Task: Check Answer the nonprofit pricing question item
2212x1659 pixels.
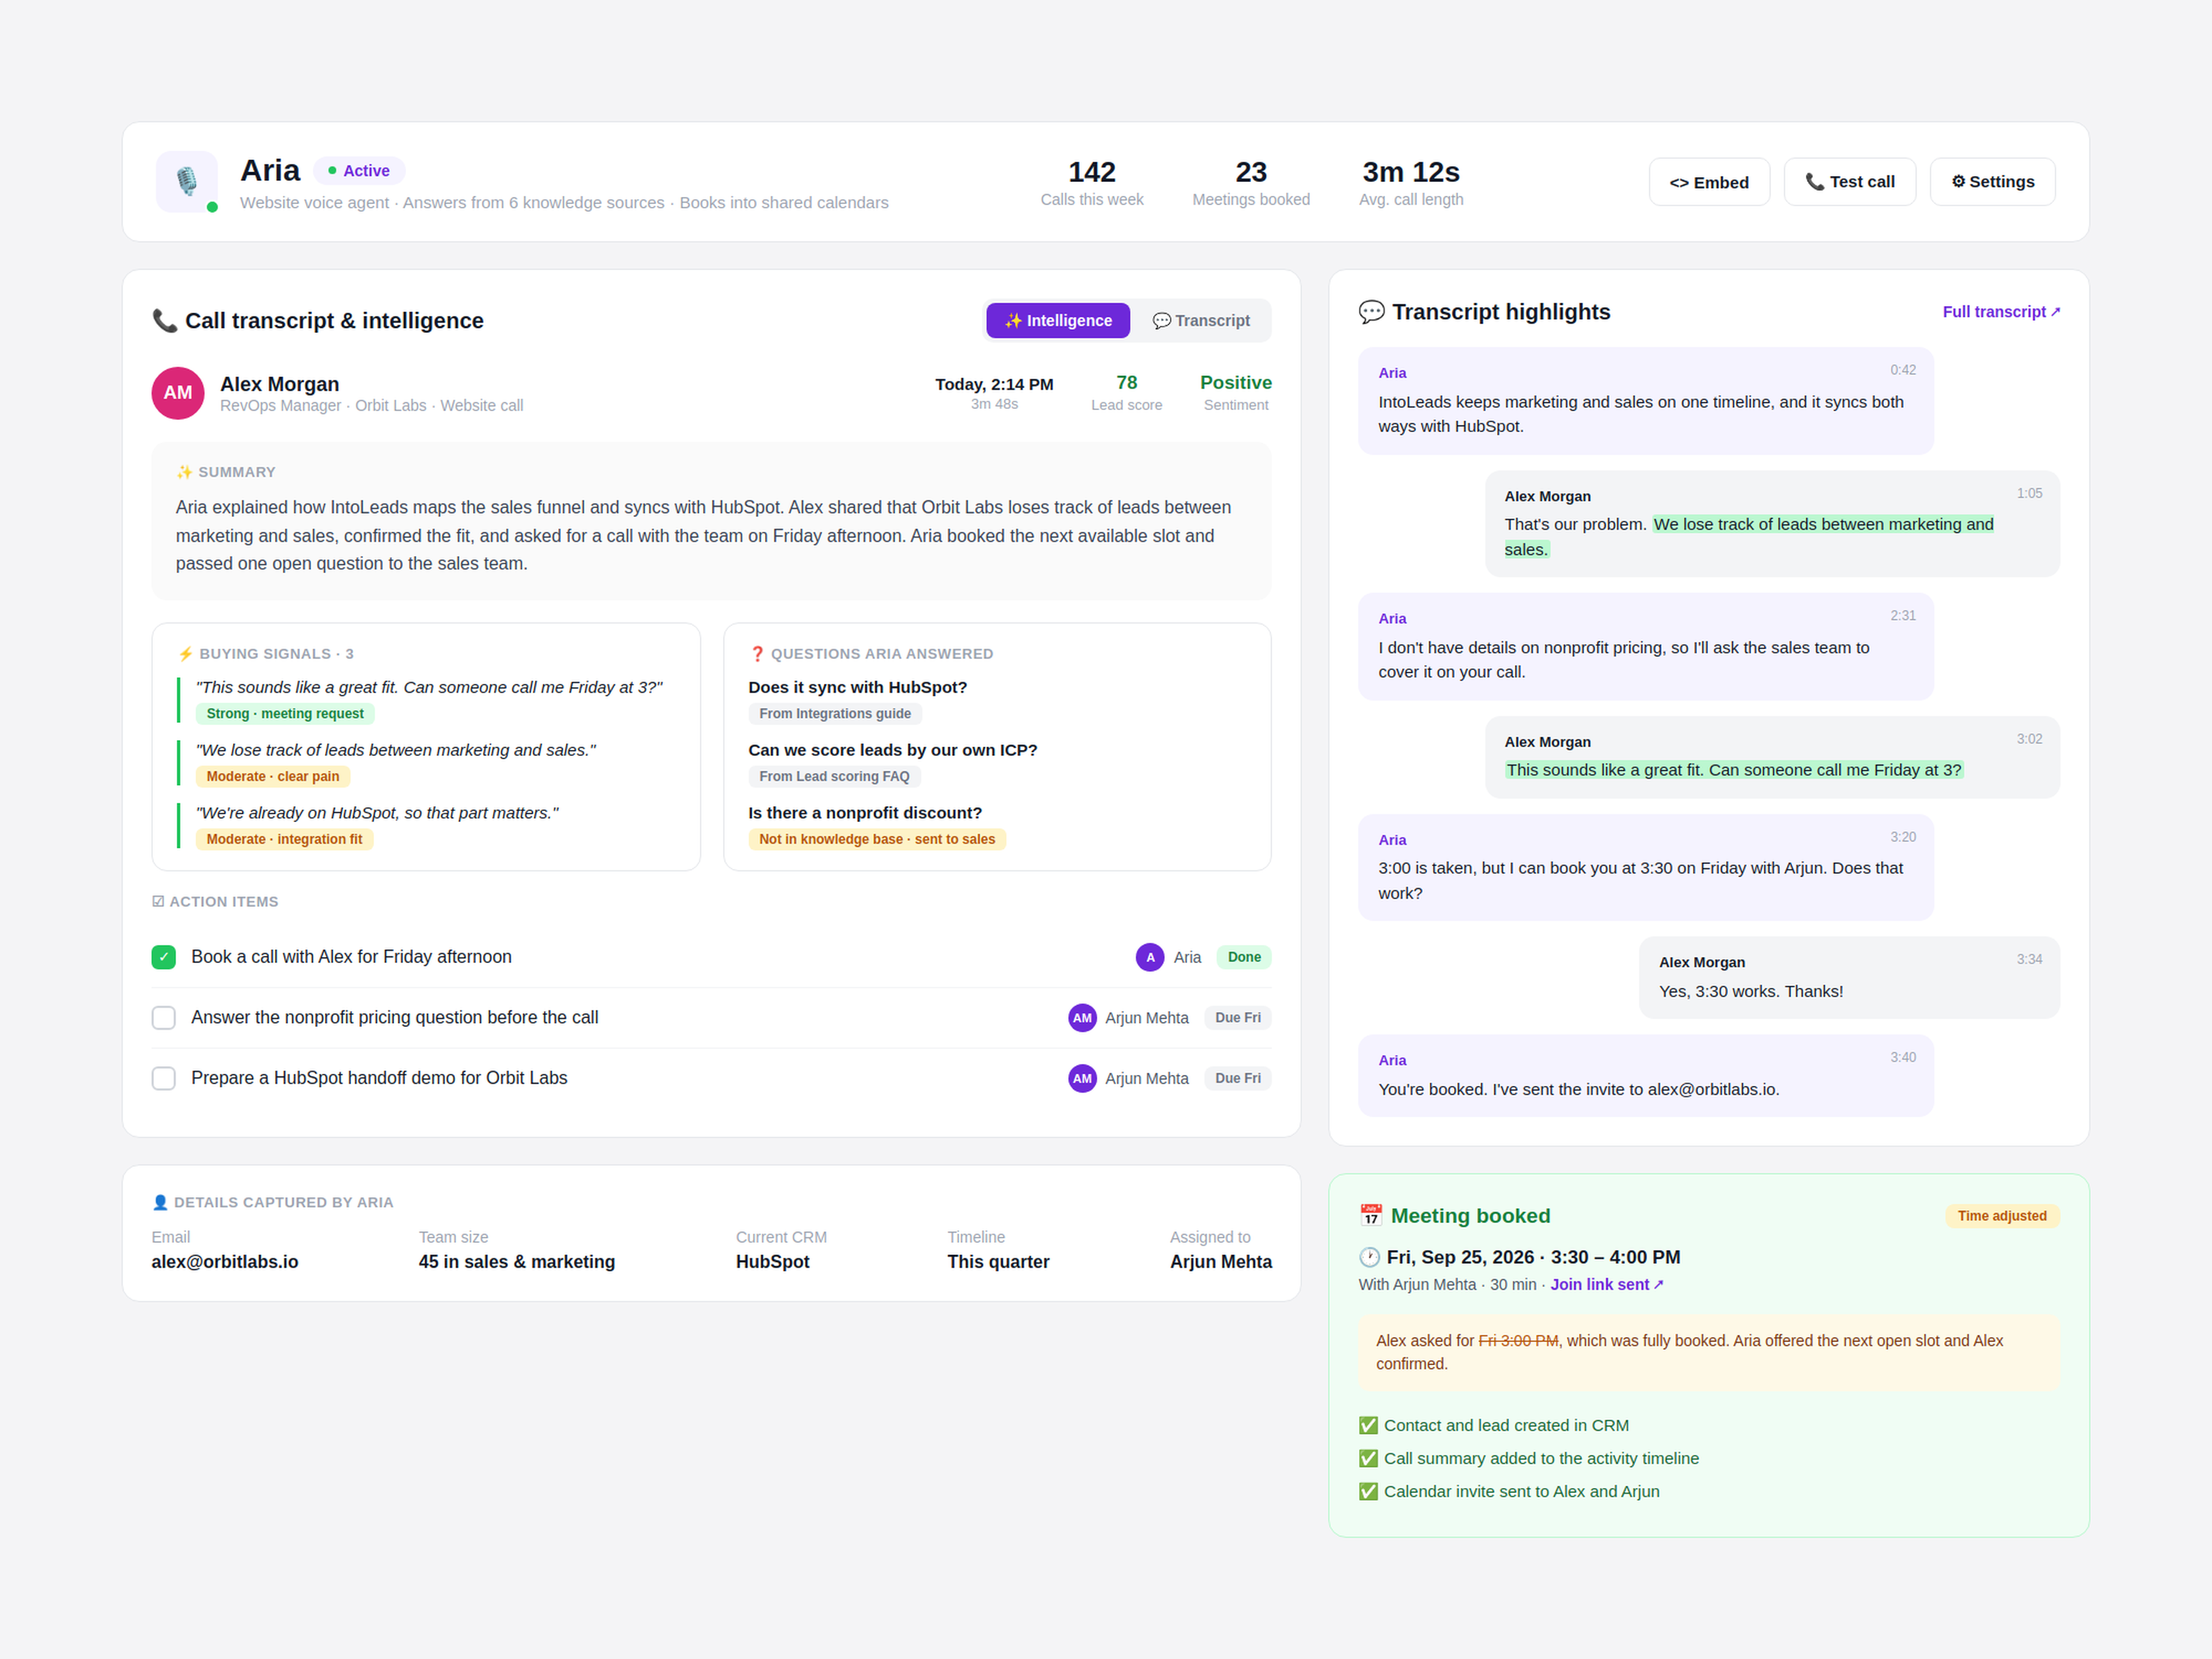Action: tap(164, 1018)
